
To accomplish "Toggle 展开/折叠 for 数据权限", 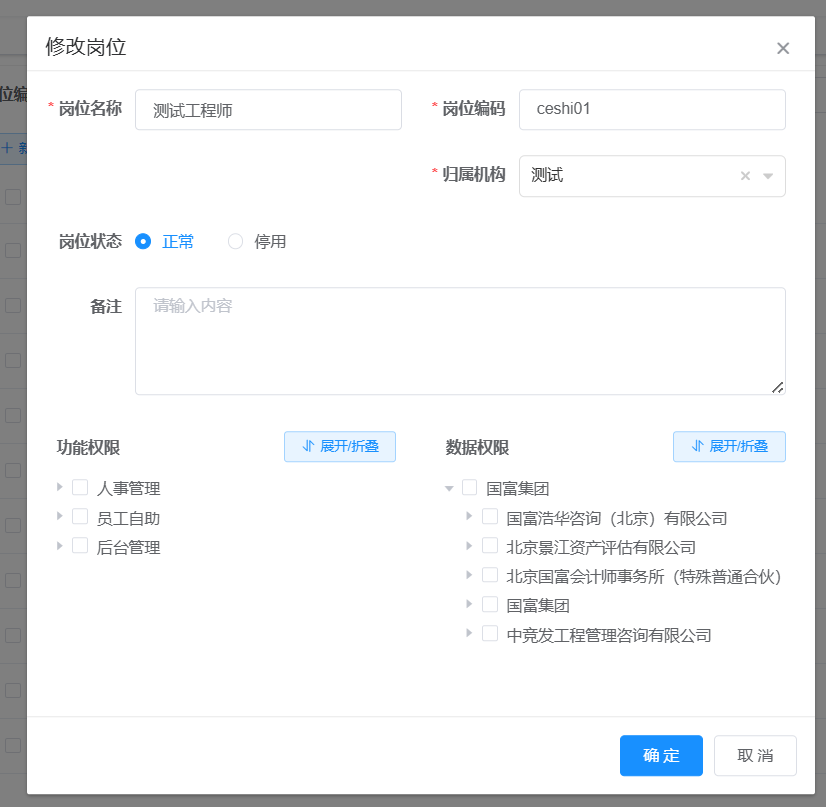I will tap(729, 446).
